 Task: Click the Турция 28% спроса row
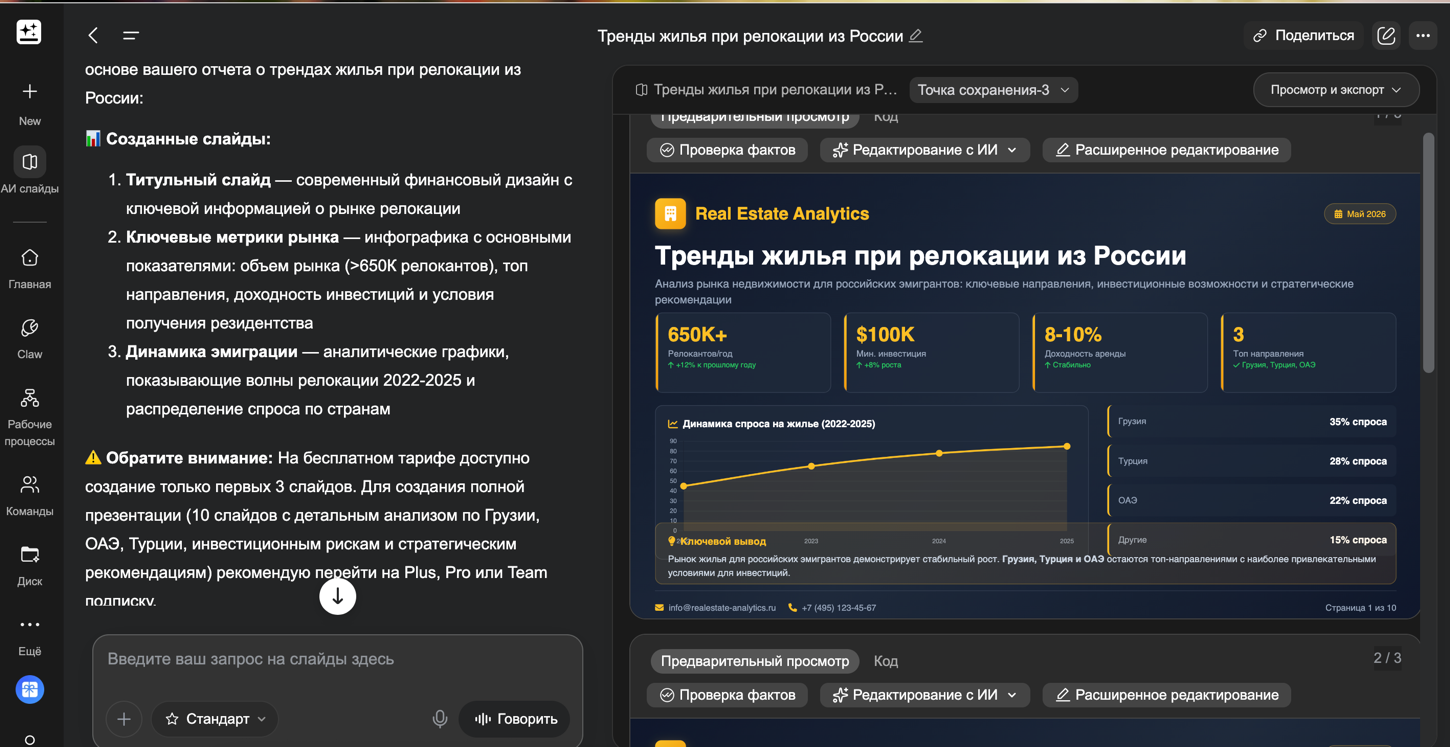(1252, 461)
